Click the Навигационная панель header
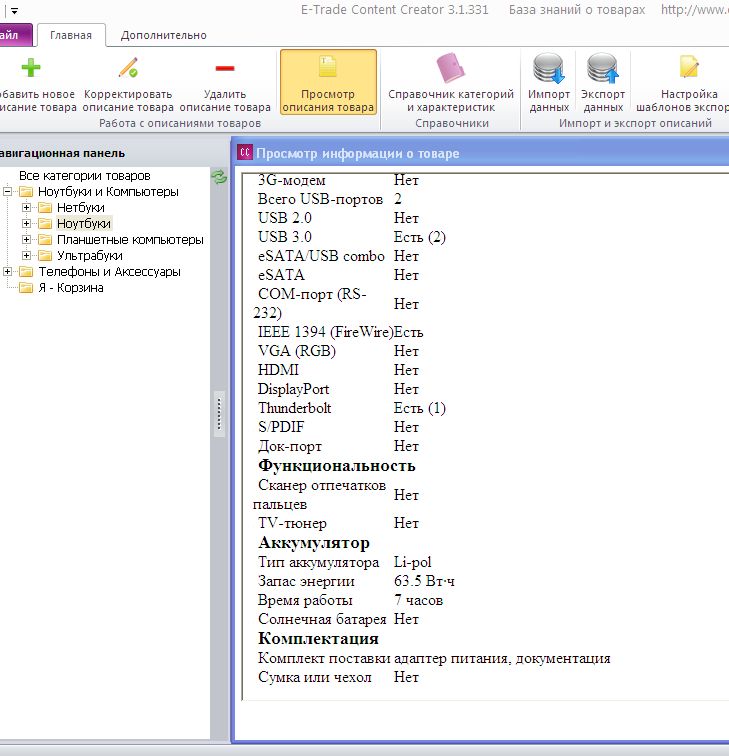 62,153
